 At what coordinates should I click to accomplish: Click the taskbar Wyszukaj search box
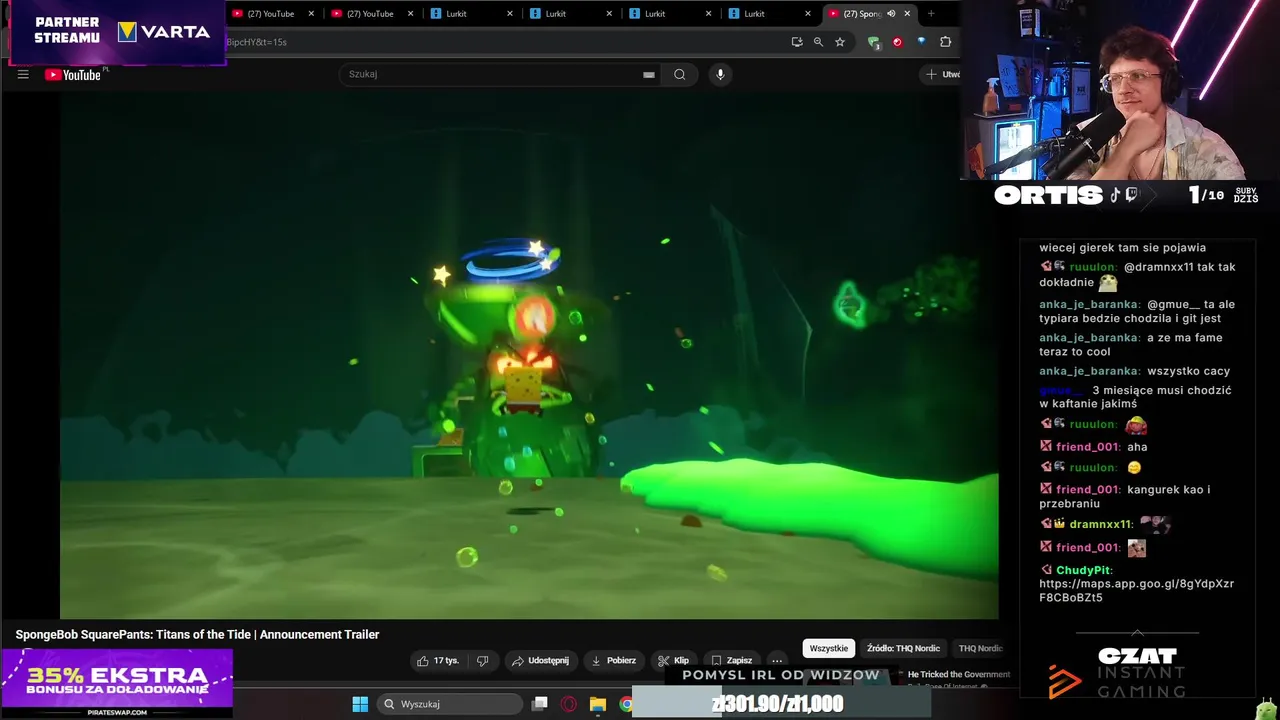pyautogui.click(x=449, y=704)
